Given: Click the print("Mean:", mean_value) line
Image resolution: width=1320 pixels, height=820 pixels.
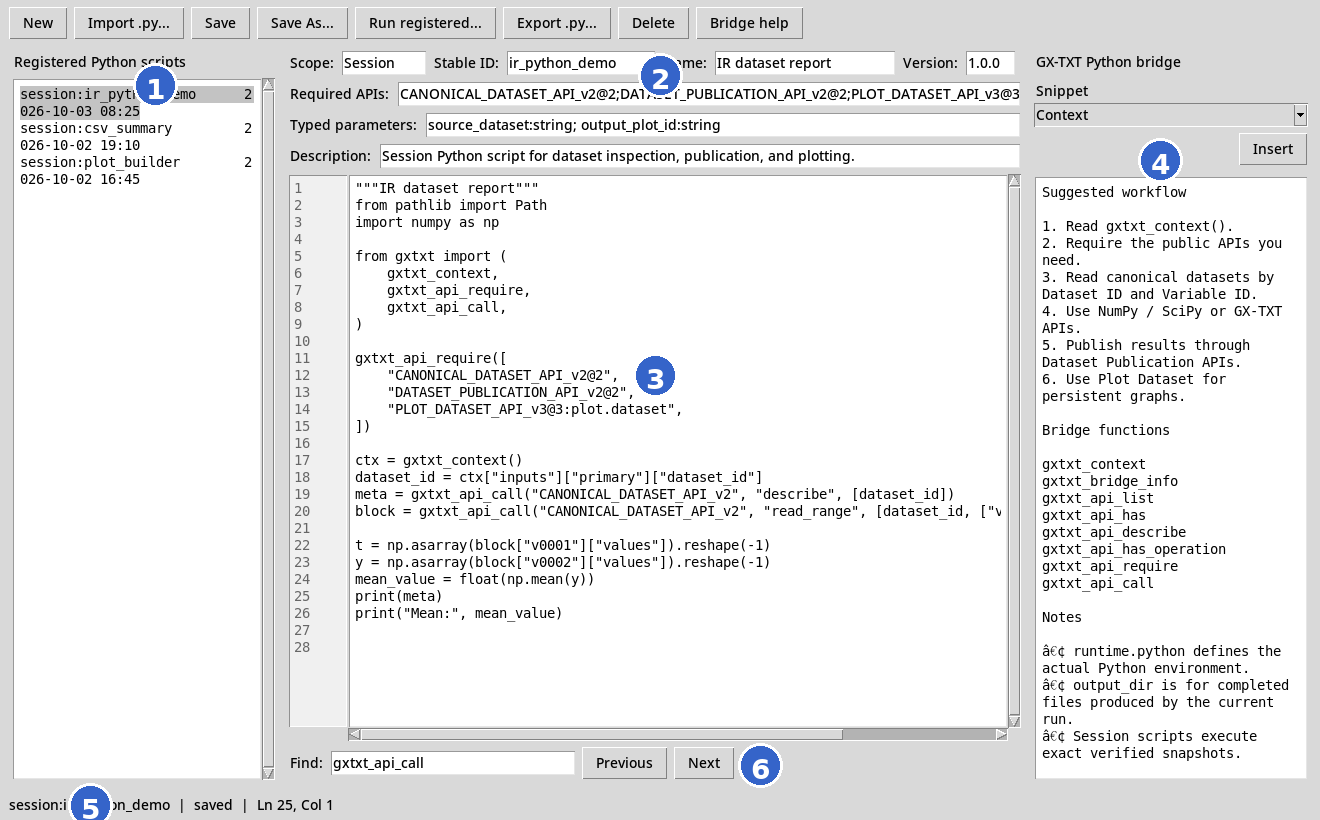Looking at the screenshot, I should 459,613.
